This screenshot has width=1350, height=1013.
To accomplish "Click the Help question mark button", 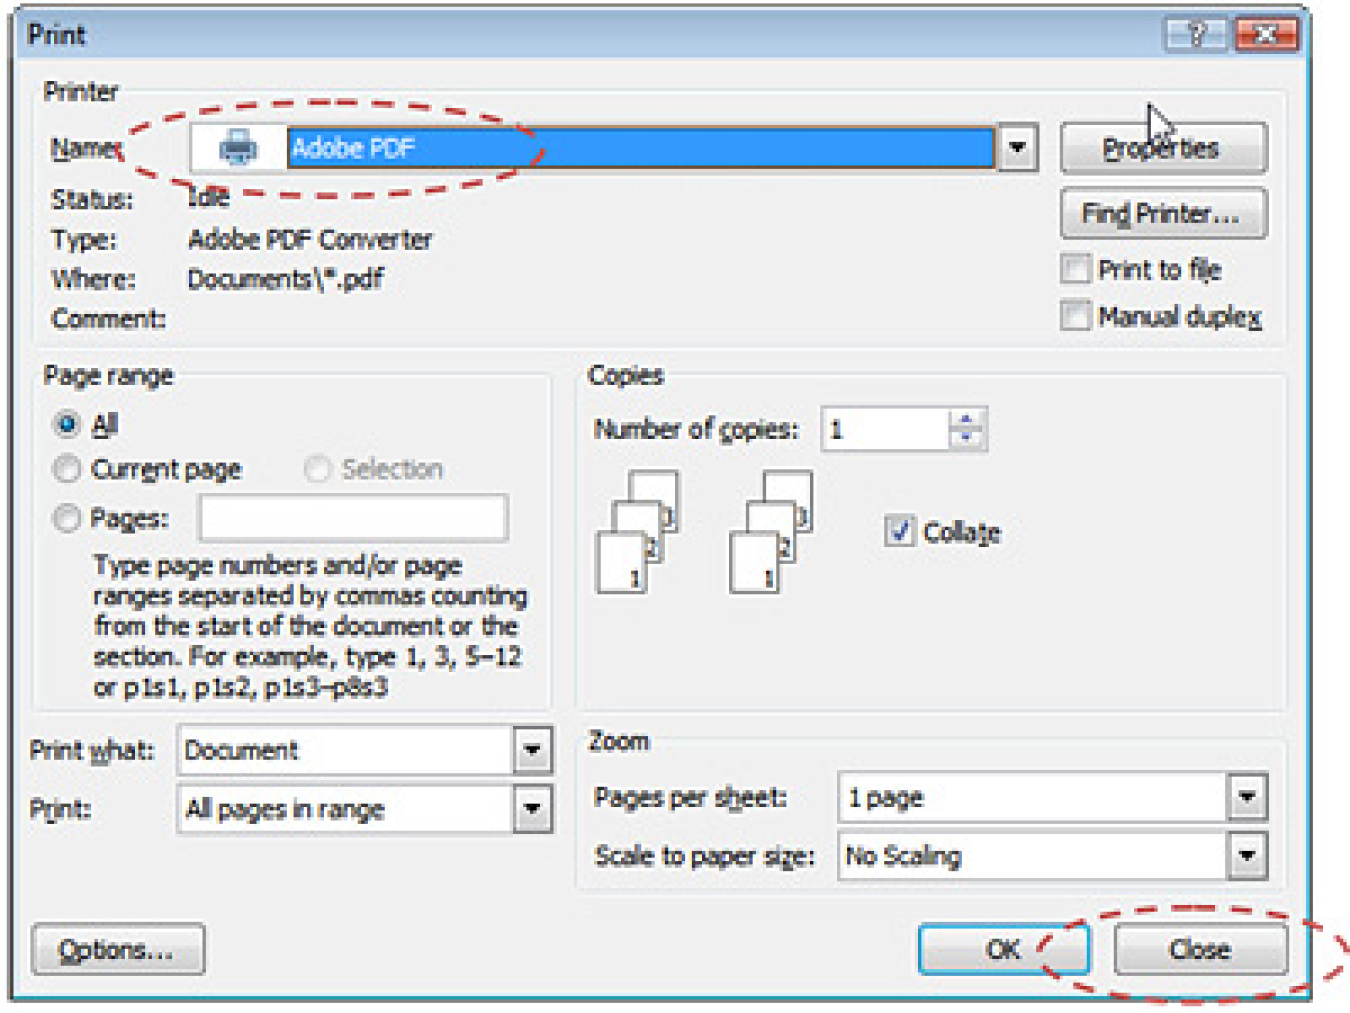I will point(1197,35).
